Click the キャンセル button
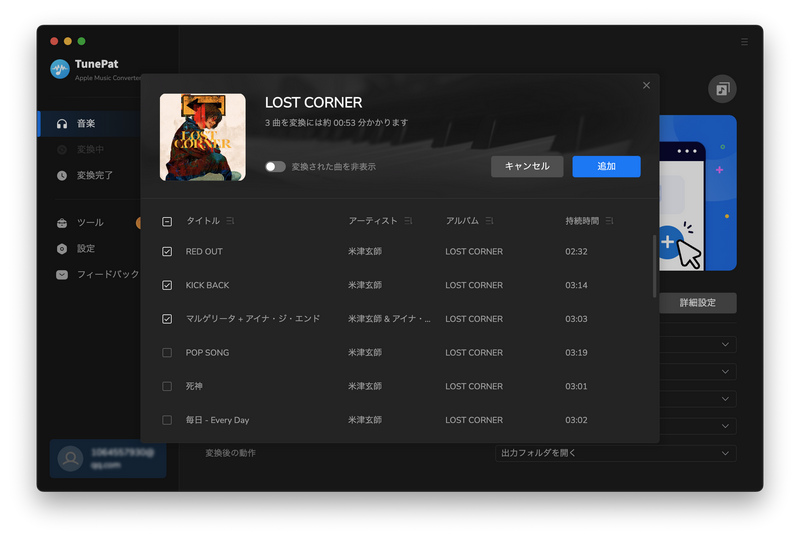This screenshot has width=800, height=540. [527, 166]
